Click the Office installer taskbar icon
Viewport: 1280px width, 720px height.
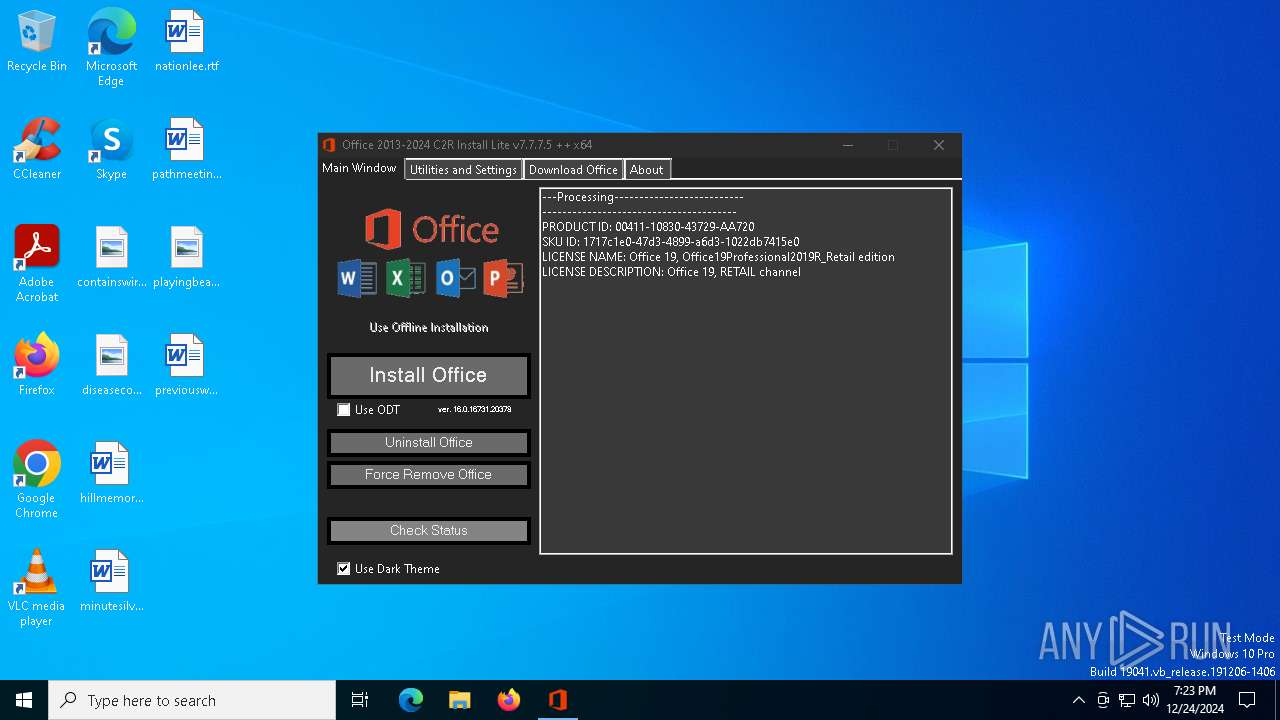558,700
